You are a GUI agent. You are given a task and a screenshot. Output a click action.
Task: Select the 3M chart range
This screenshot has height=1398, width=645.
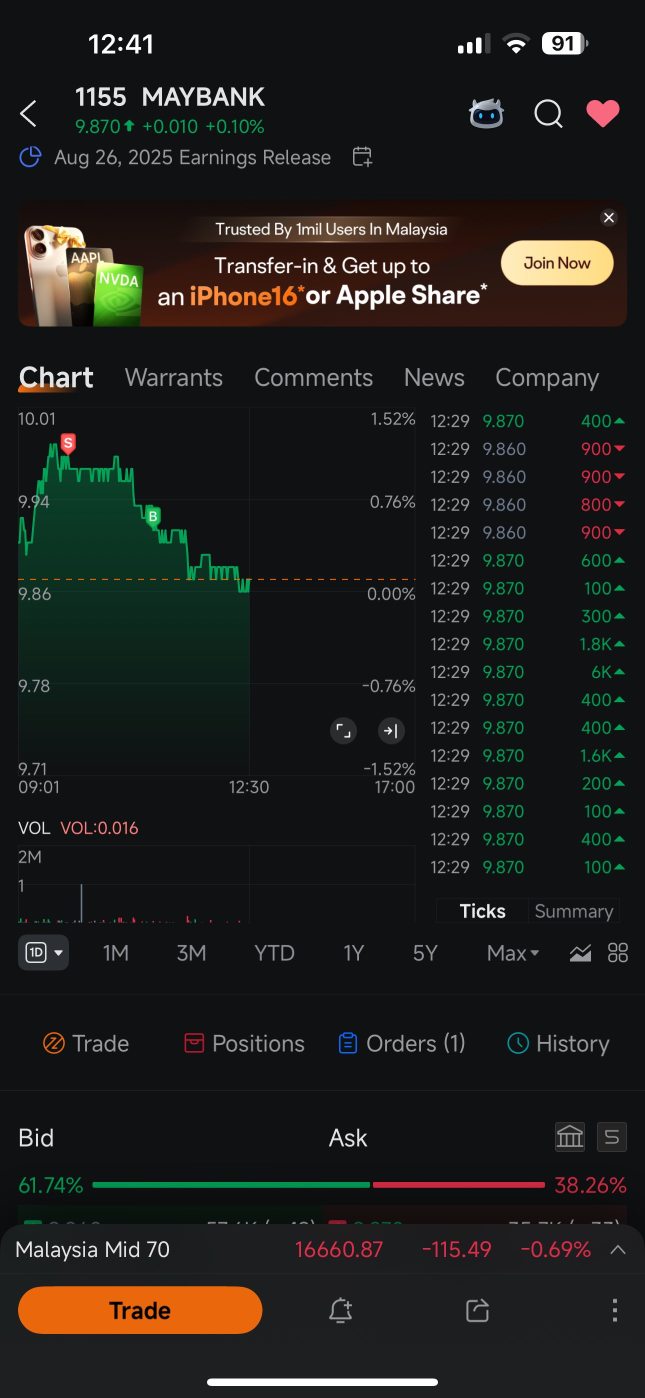click(x=191, y=953)
